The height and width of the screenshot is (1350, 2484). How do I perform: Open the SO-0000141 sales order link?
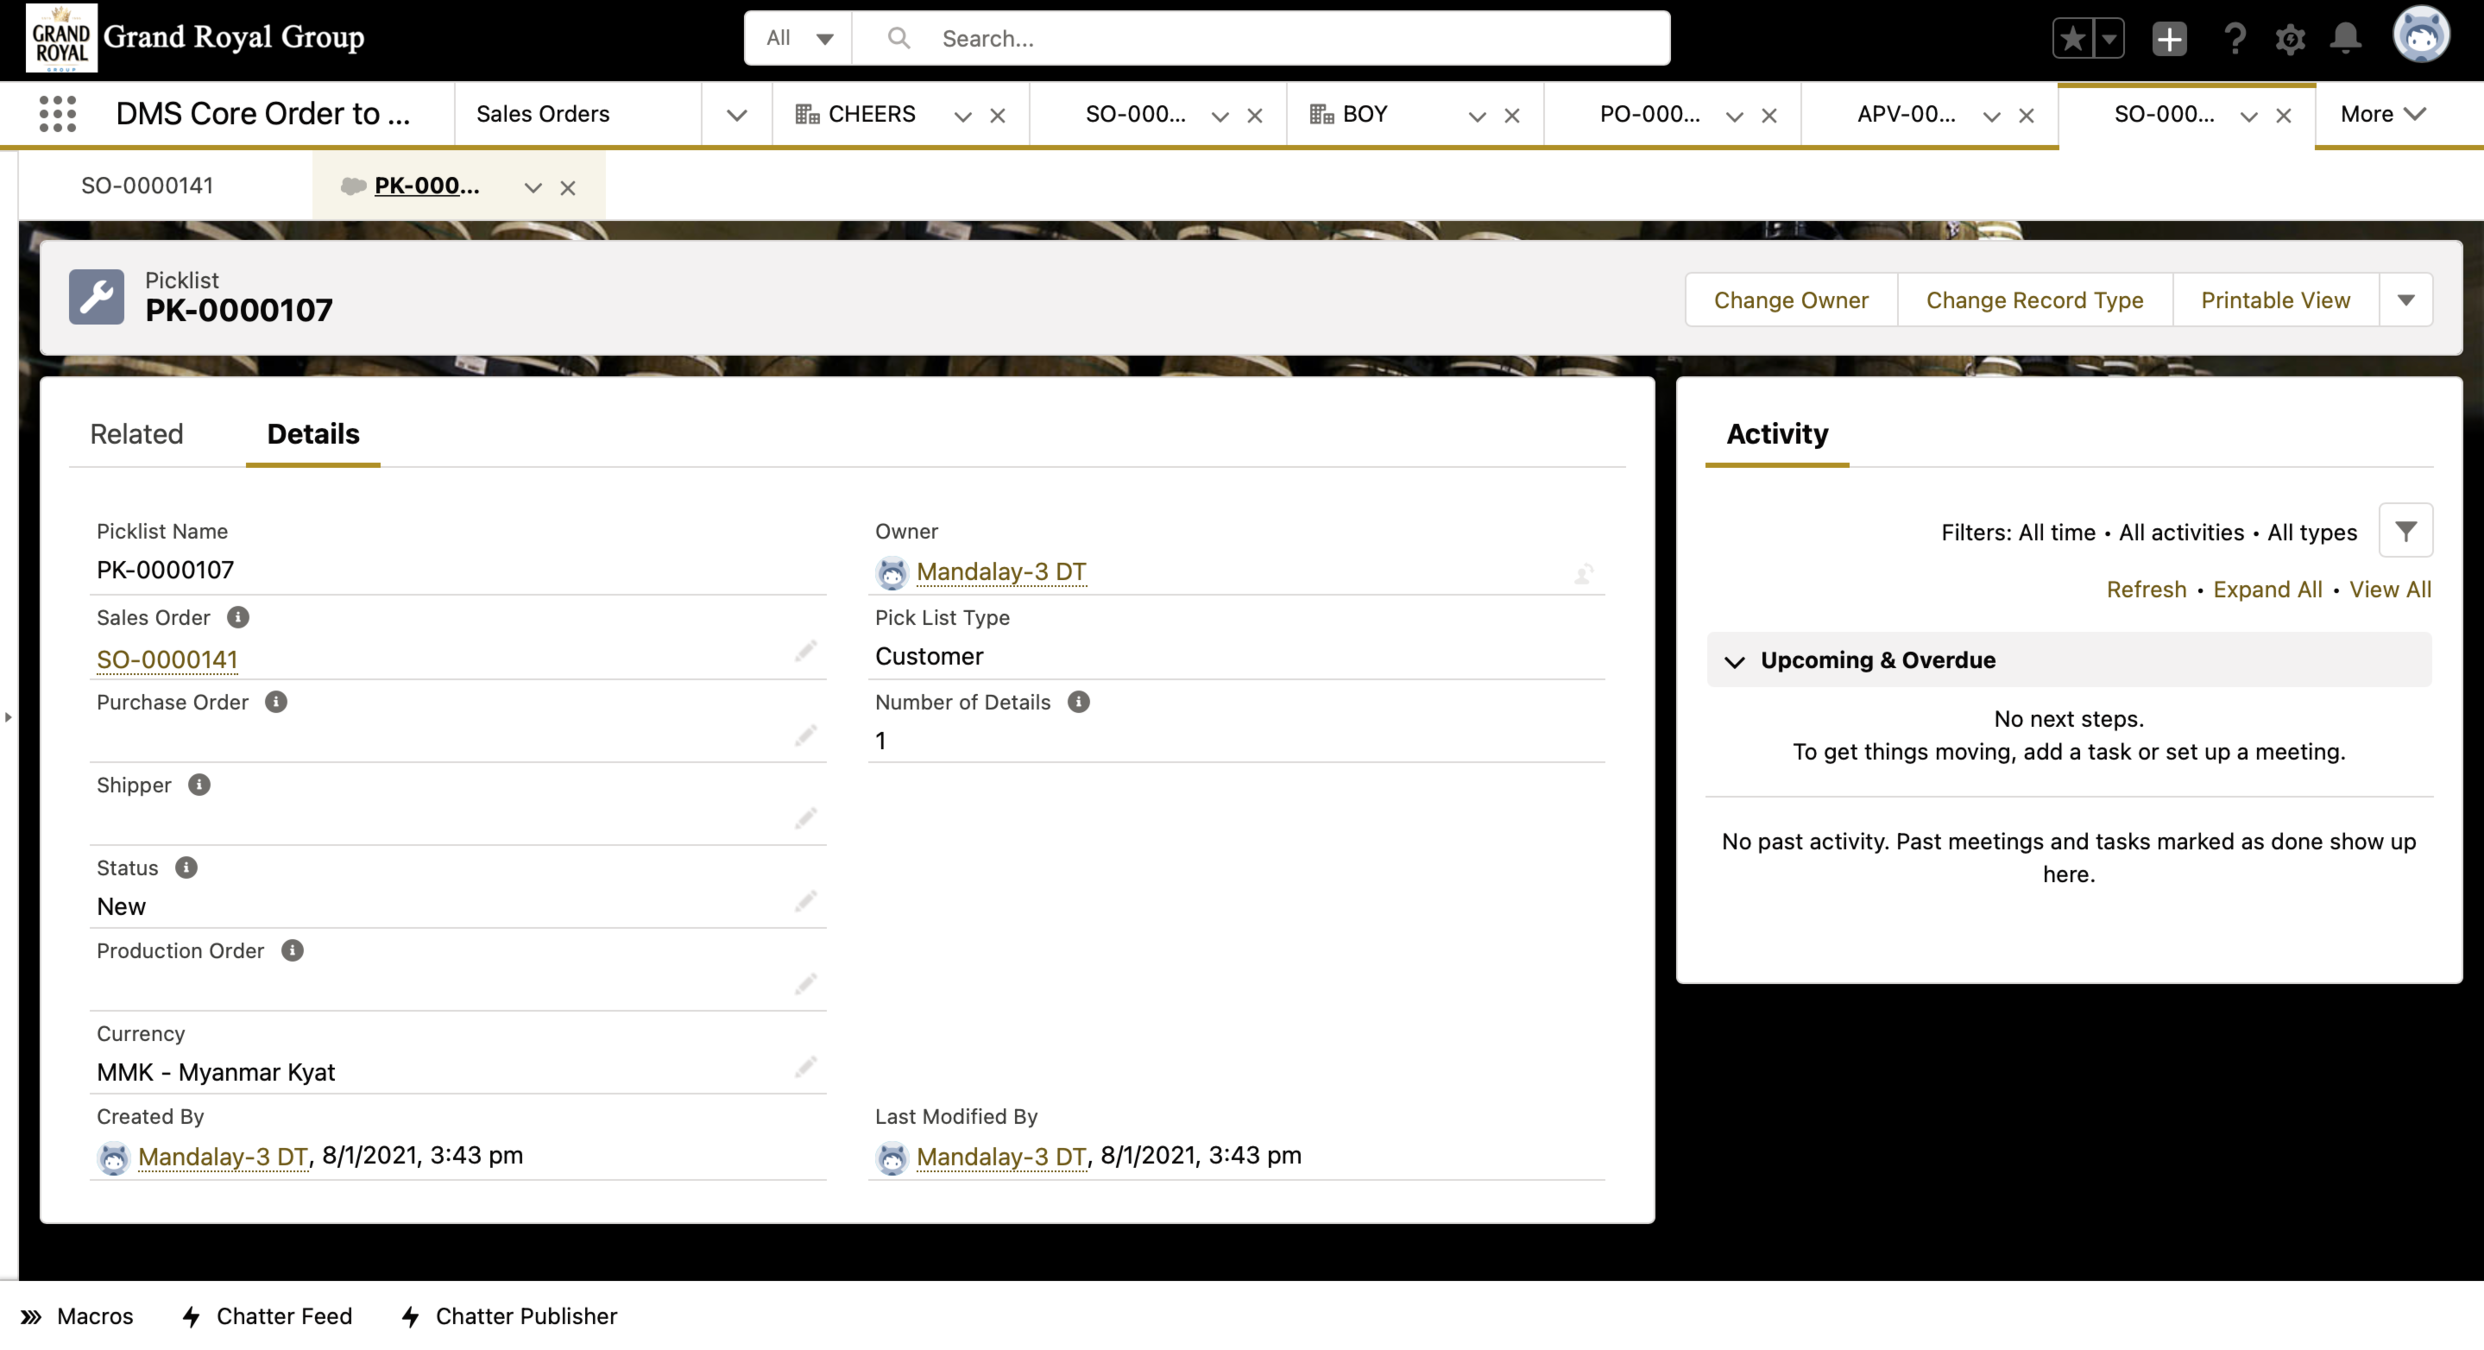[167, 659]
